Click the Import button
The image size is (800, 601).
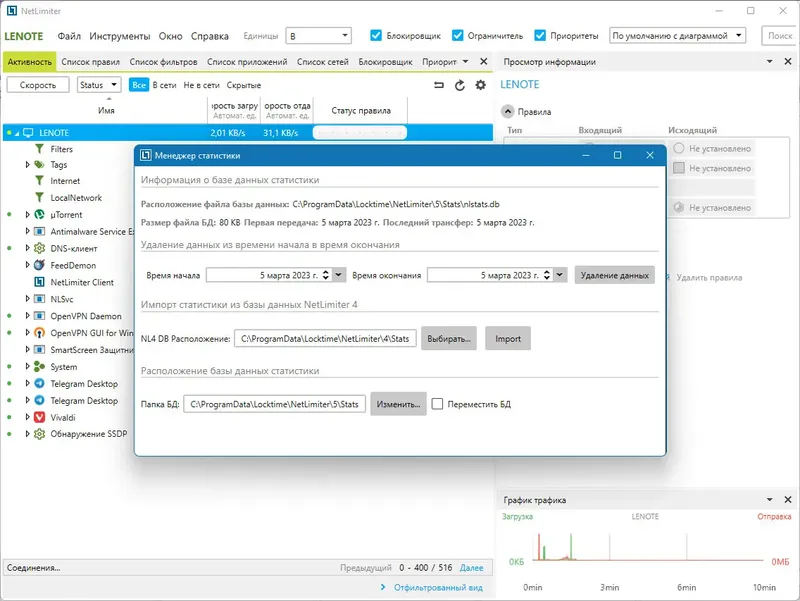(508, 338)
